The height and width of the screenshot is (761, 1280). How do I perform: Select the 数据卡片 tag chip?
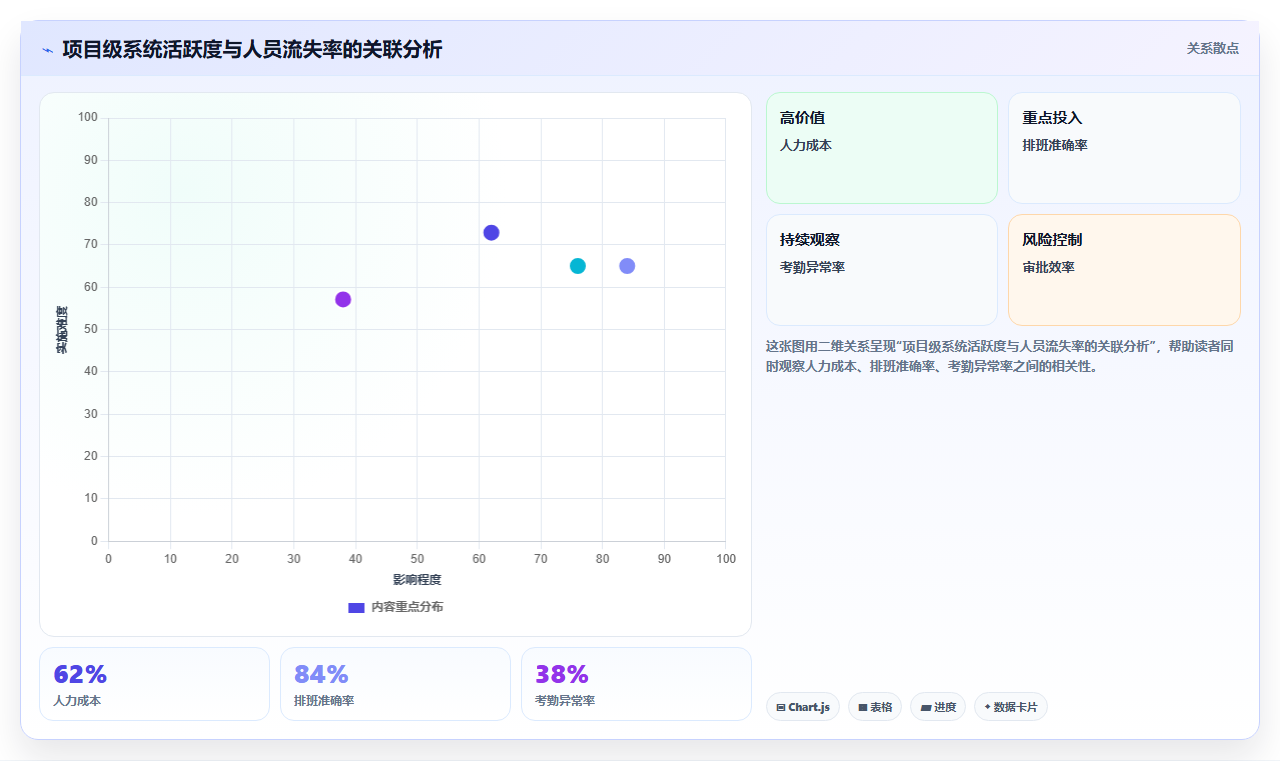(x=1011, y=707)
